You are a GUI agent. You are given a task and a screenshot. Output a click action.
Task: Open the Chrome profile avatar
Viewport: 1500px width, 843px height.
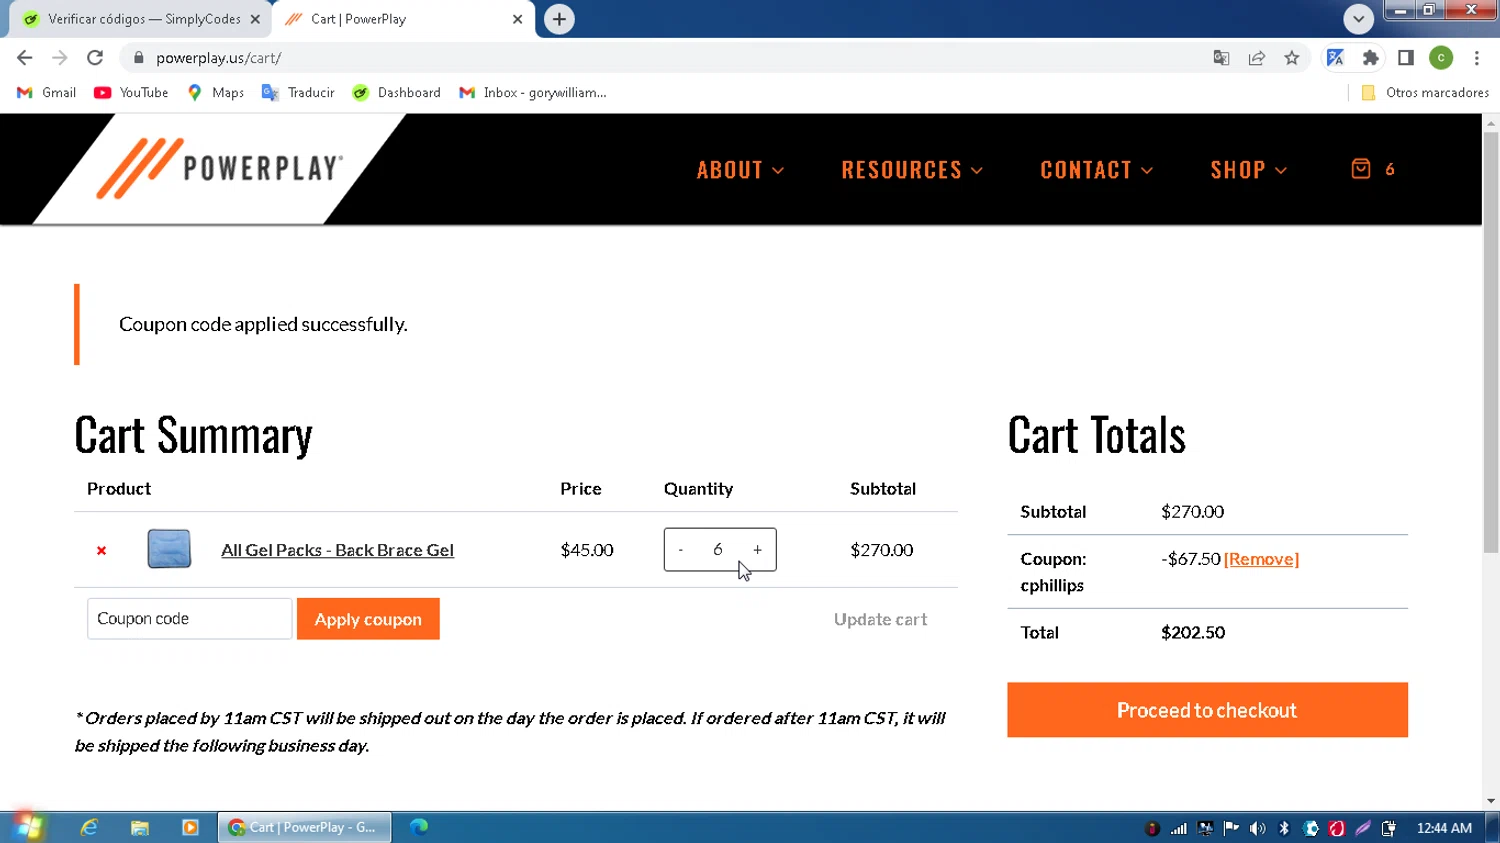1441,58
